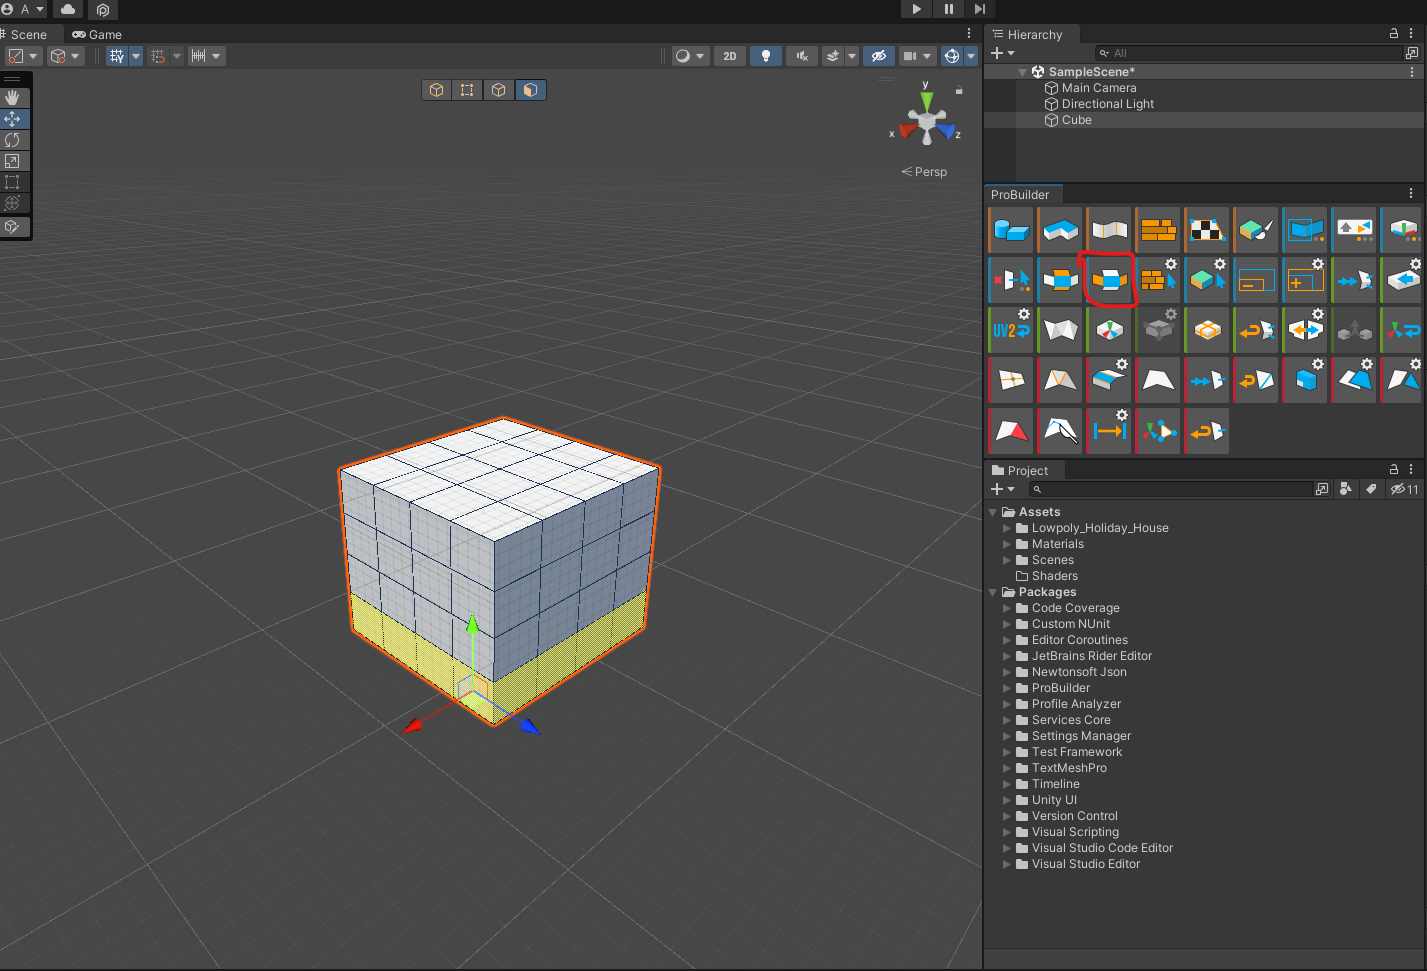Click the circled Select Face Ring icon

(x=1108, y=280)
